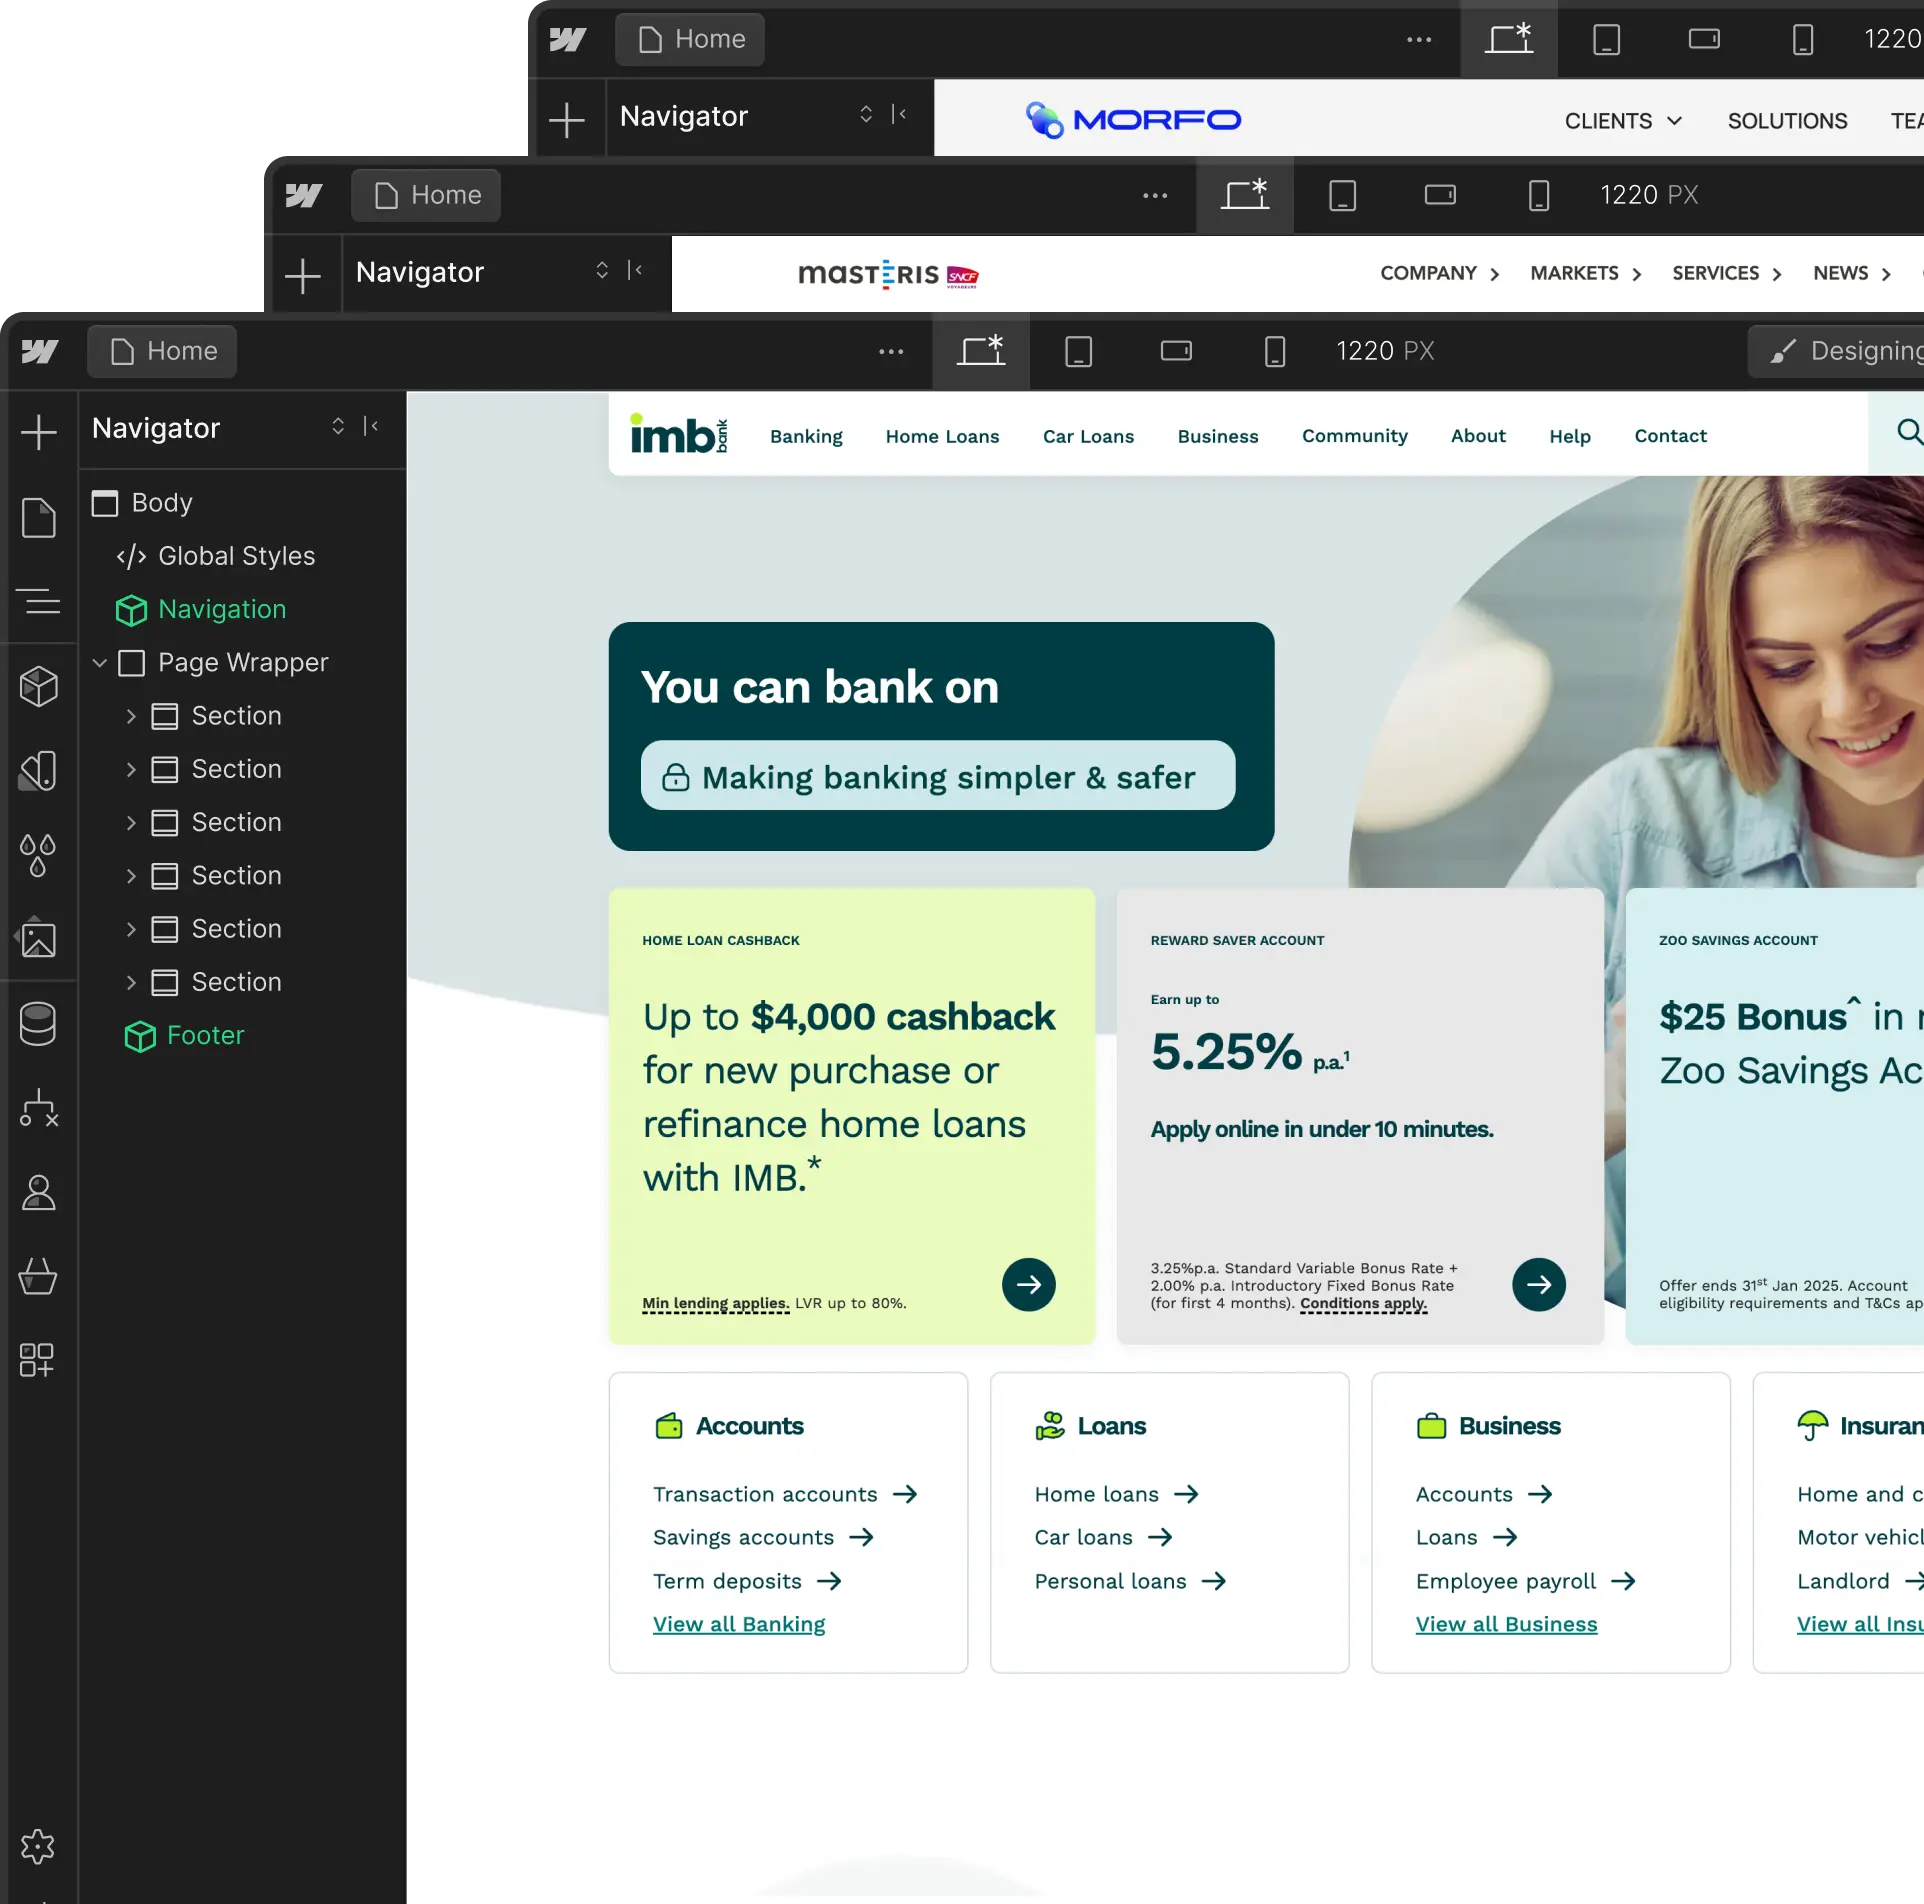This screenshot has height=1904, width=1924.
Task: Open the Logic flow icon in left sidebar
Action: coord(39,1107)
